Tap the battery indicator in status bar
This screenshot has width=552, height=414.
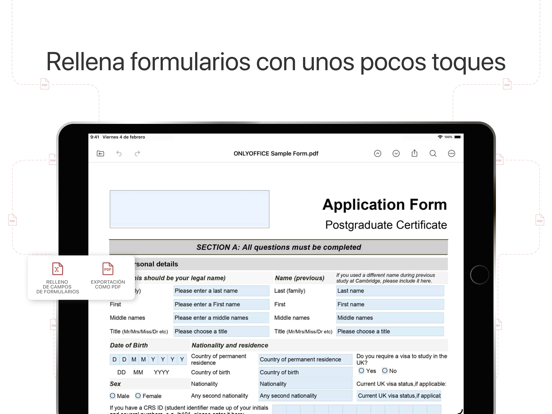click(x=457, y=137)
